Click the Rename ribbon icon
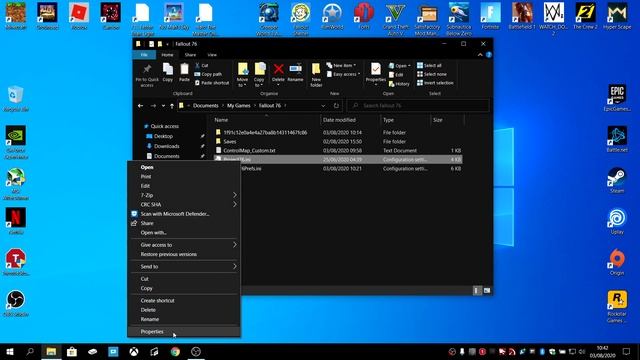Screen dimensions: 640x360 click(295, 73)
